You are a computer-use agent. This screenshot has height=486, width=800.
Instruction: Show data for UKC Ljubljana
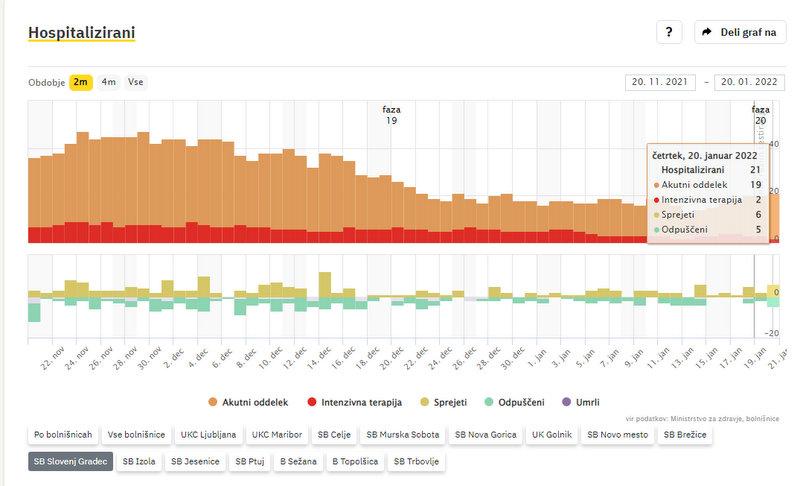pyautogui.click(x=208, y=435)
